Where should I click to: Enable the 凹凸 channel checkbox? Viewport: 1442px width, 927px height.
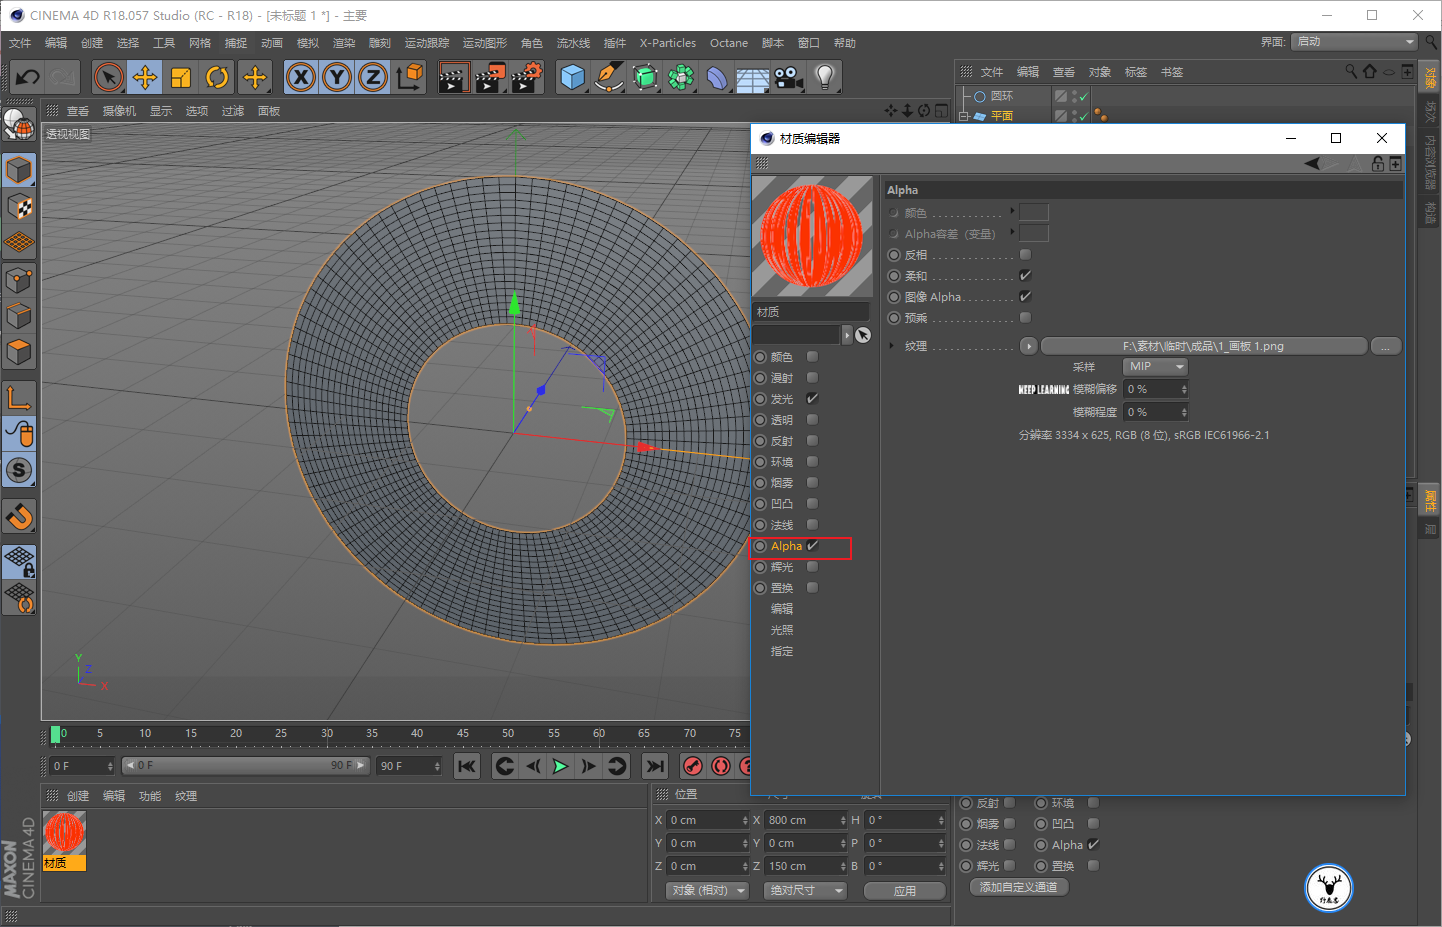point(812,504)
